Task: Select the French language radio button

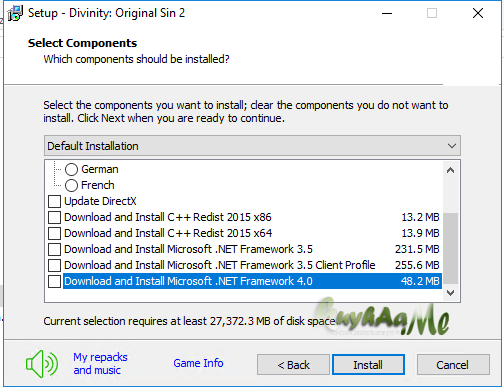Action: pyautogui.click(x=71, y=185)
